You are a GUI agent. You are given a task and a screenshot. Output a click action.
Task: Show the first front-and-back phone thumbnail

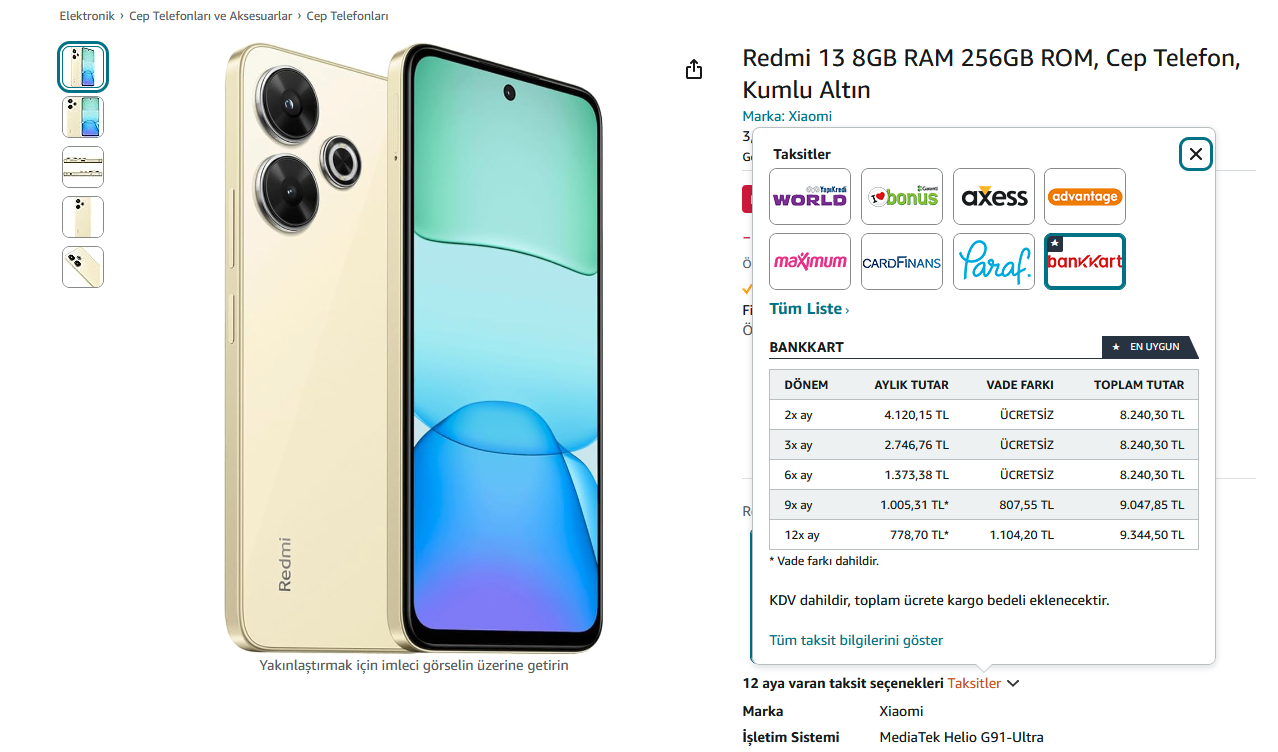(83, 67)
